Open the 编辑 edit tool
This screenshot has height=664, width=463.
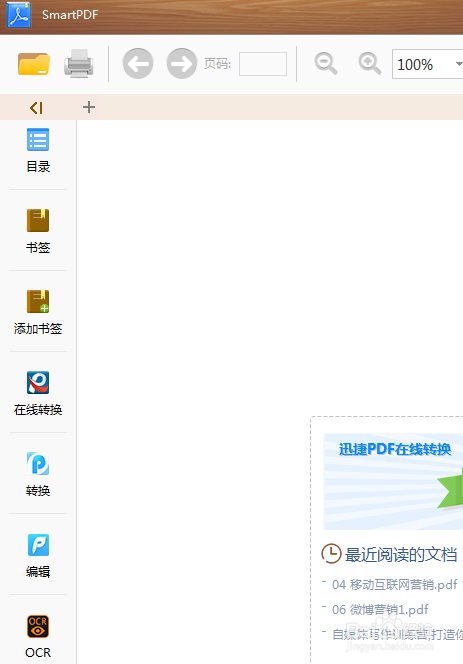pyautogui.click(x=38, y=556)
